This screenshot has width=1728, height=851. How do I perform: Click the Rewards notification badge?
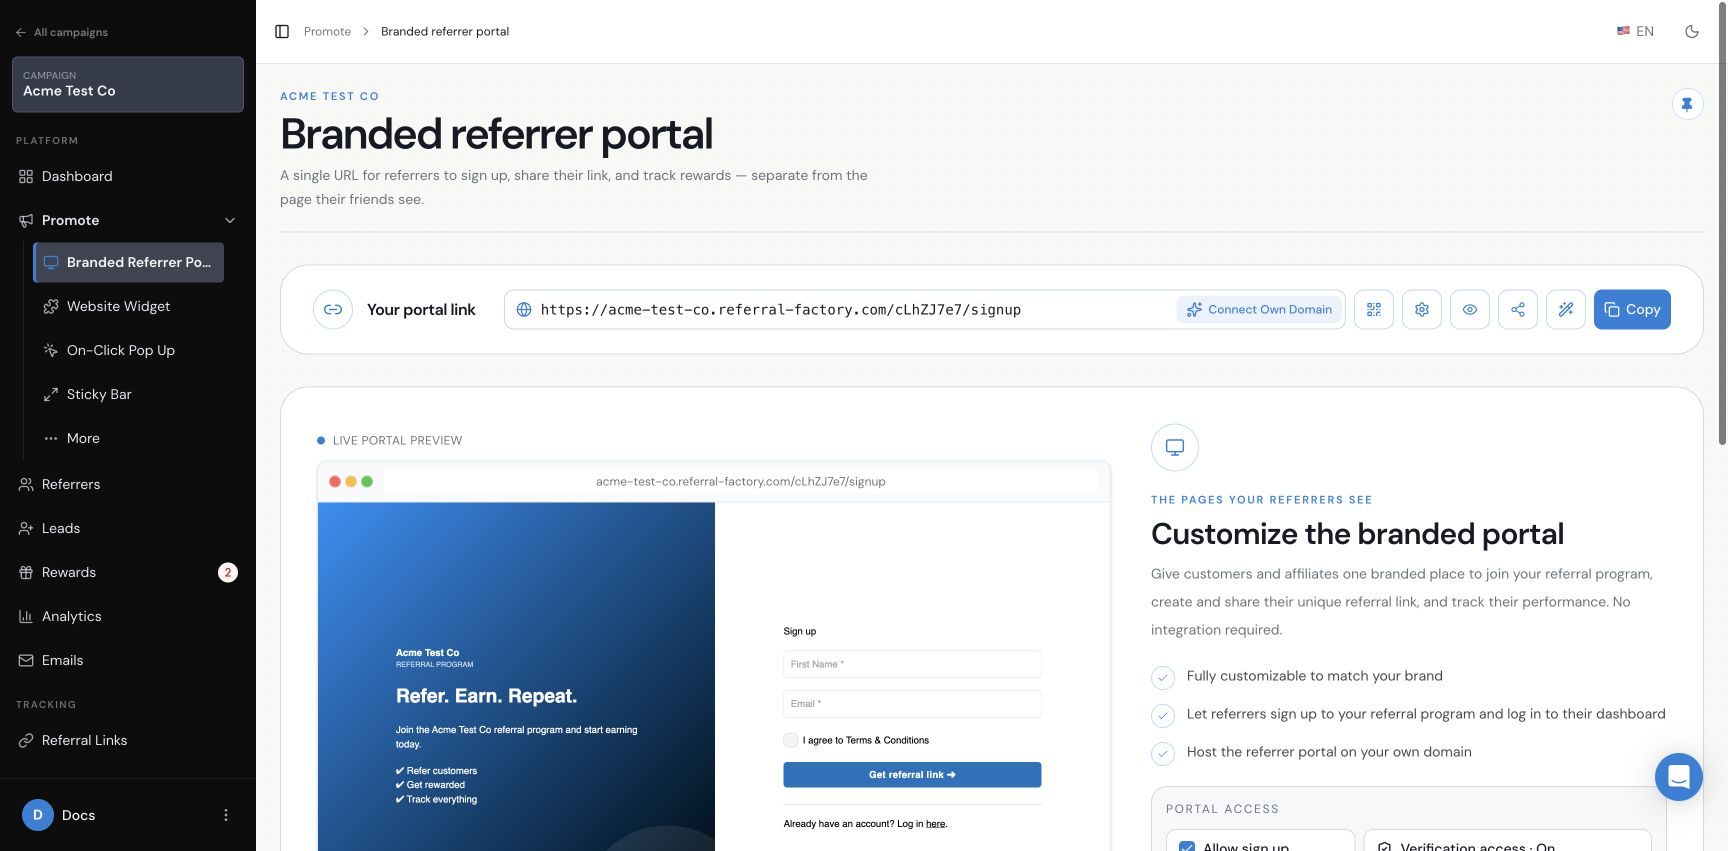click(x=228, y=572)
